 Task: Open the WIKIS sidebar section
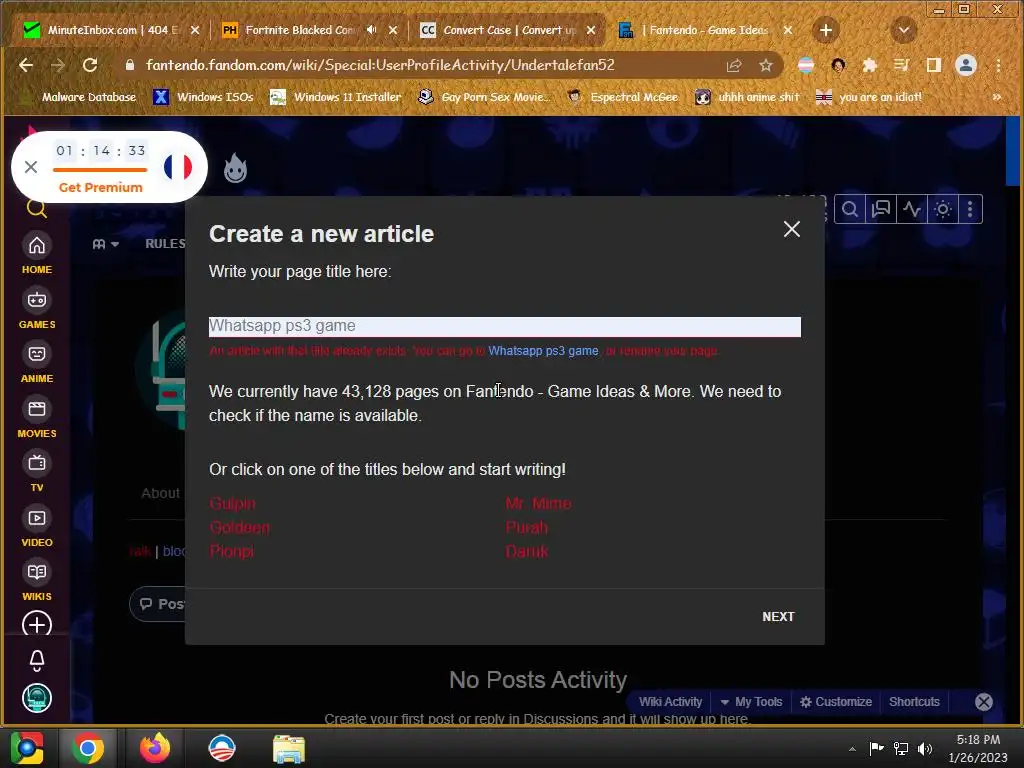pyautogui.click(x=37, y=581)
